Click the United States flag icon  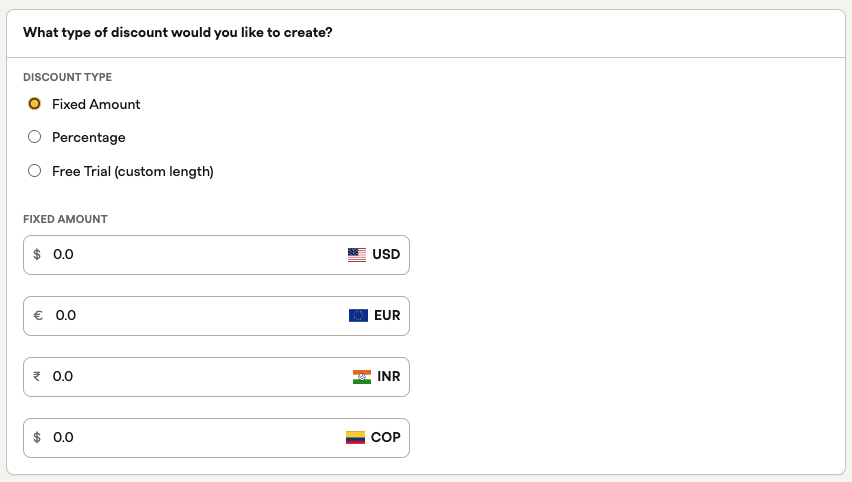pyautogui.click(x=357, y=254)
